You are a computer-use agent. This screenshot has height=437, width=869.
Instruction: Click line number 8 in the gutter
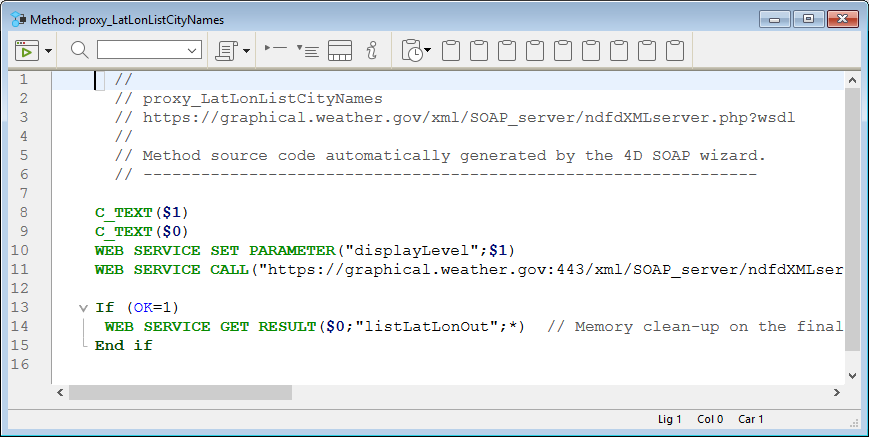click(x=23, y=212)
